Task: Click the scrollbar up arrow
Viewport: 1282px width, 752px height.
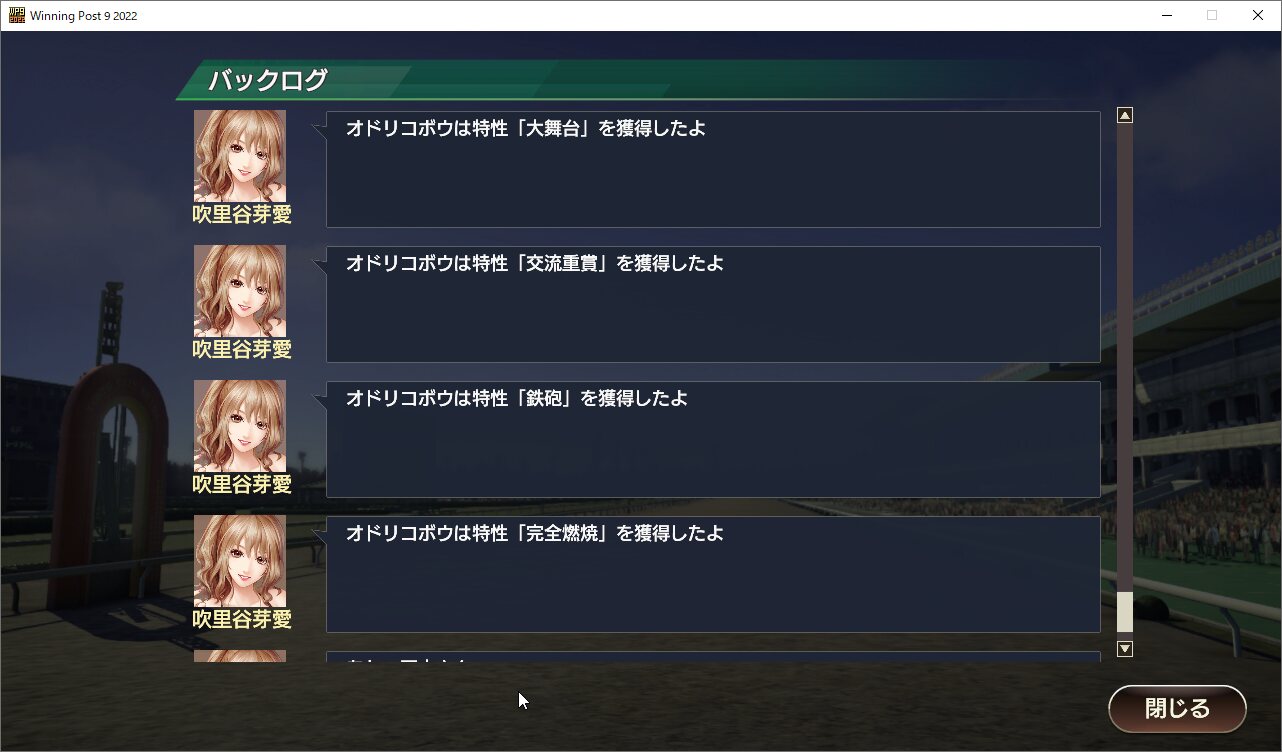Action: click(x=1125, y=115)
